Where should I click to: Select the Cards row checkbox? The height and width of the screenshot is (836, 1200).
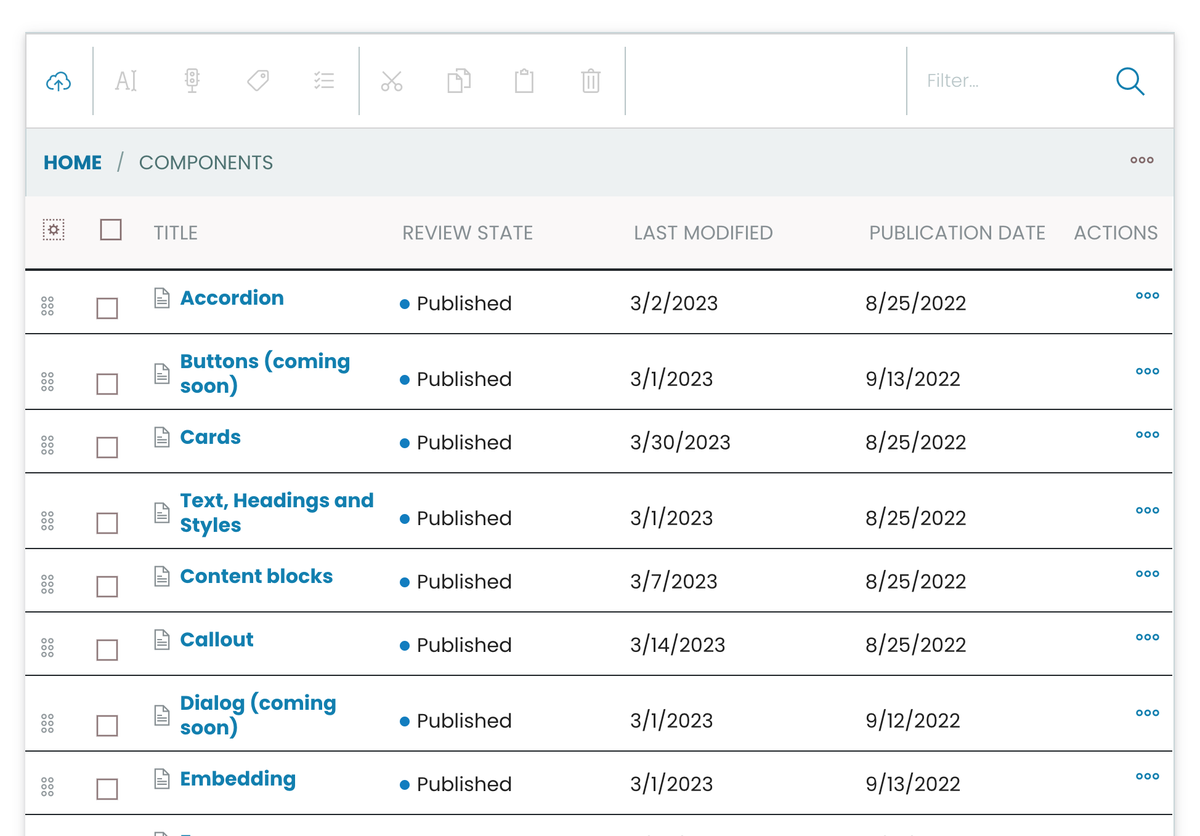107,447
